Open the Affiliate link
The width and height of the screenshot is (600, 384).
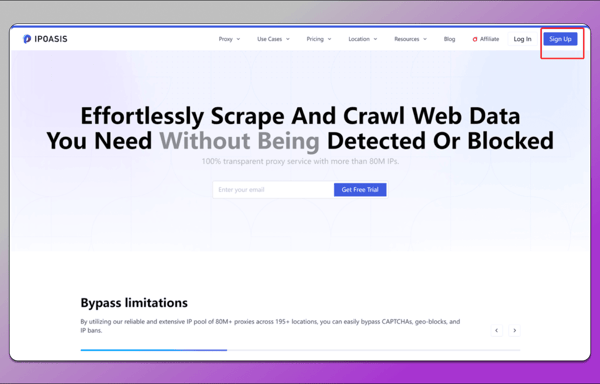(486, 39)
